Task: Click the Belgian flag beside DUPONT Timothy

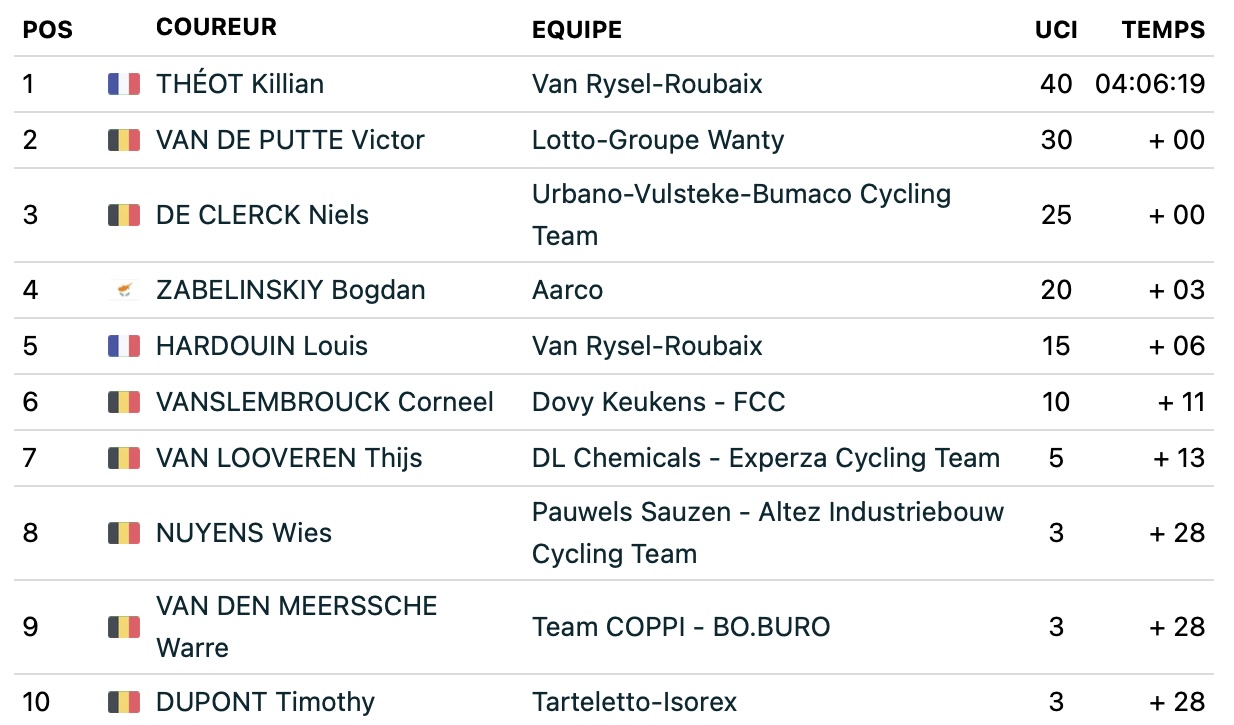Action: 124,702
